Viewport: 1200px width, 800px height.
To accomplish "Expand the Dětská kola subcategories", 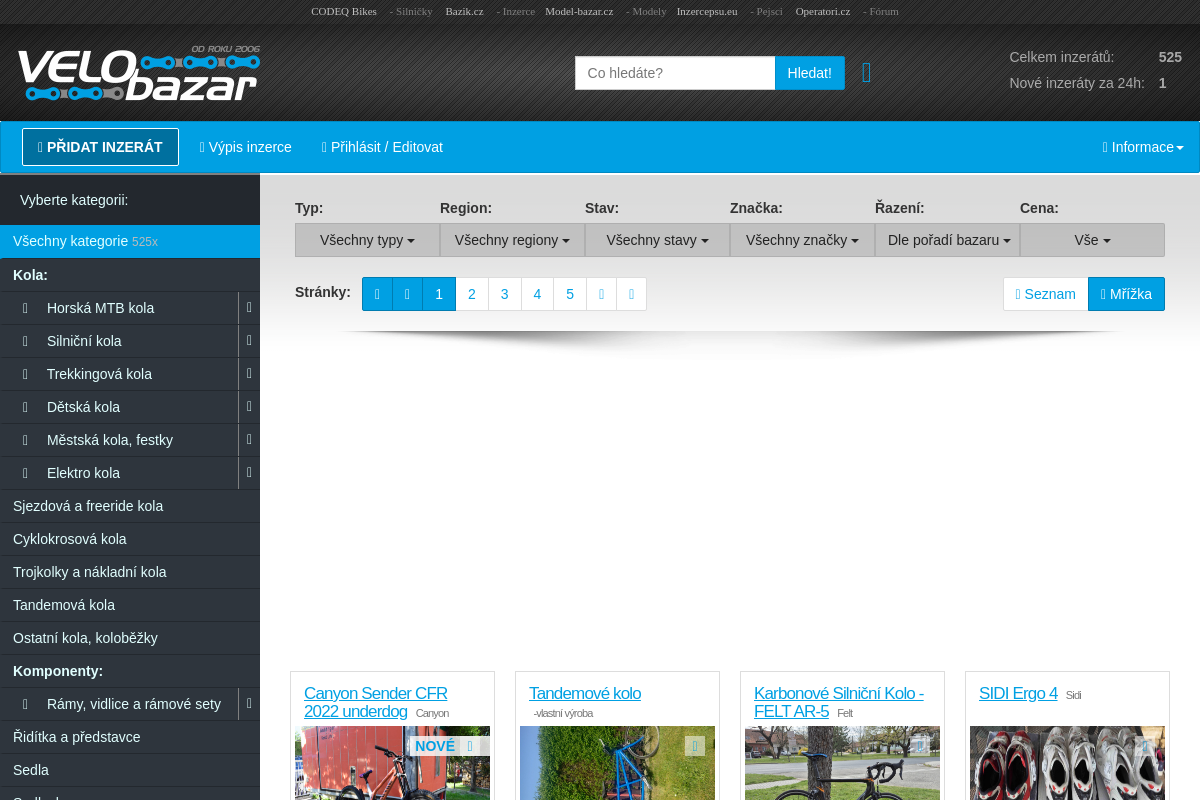I will tap(249, 407).
